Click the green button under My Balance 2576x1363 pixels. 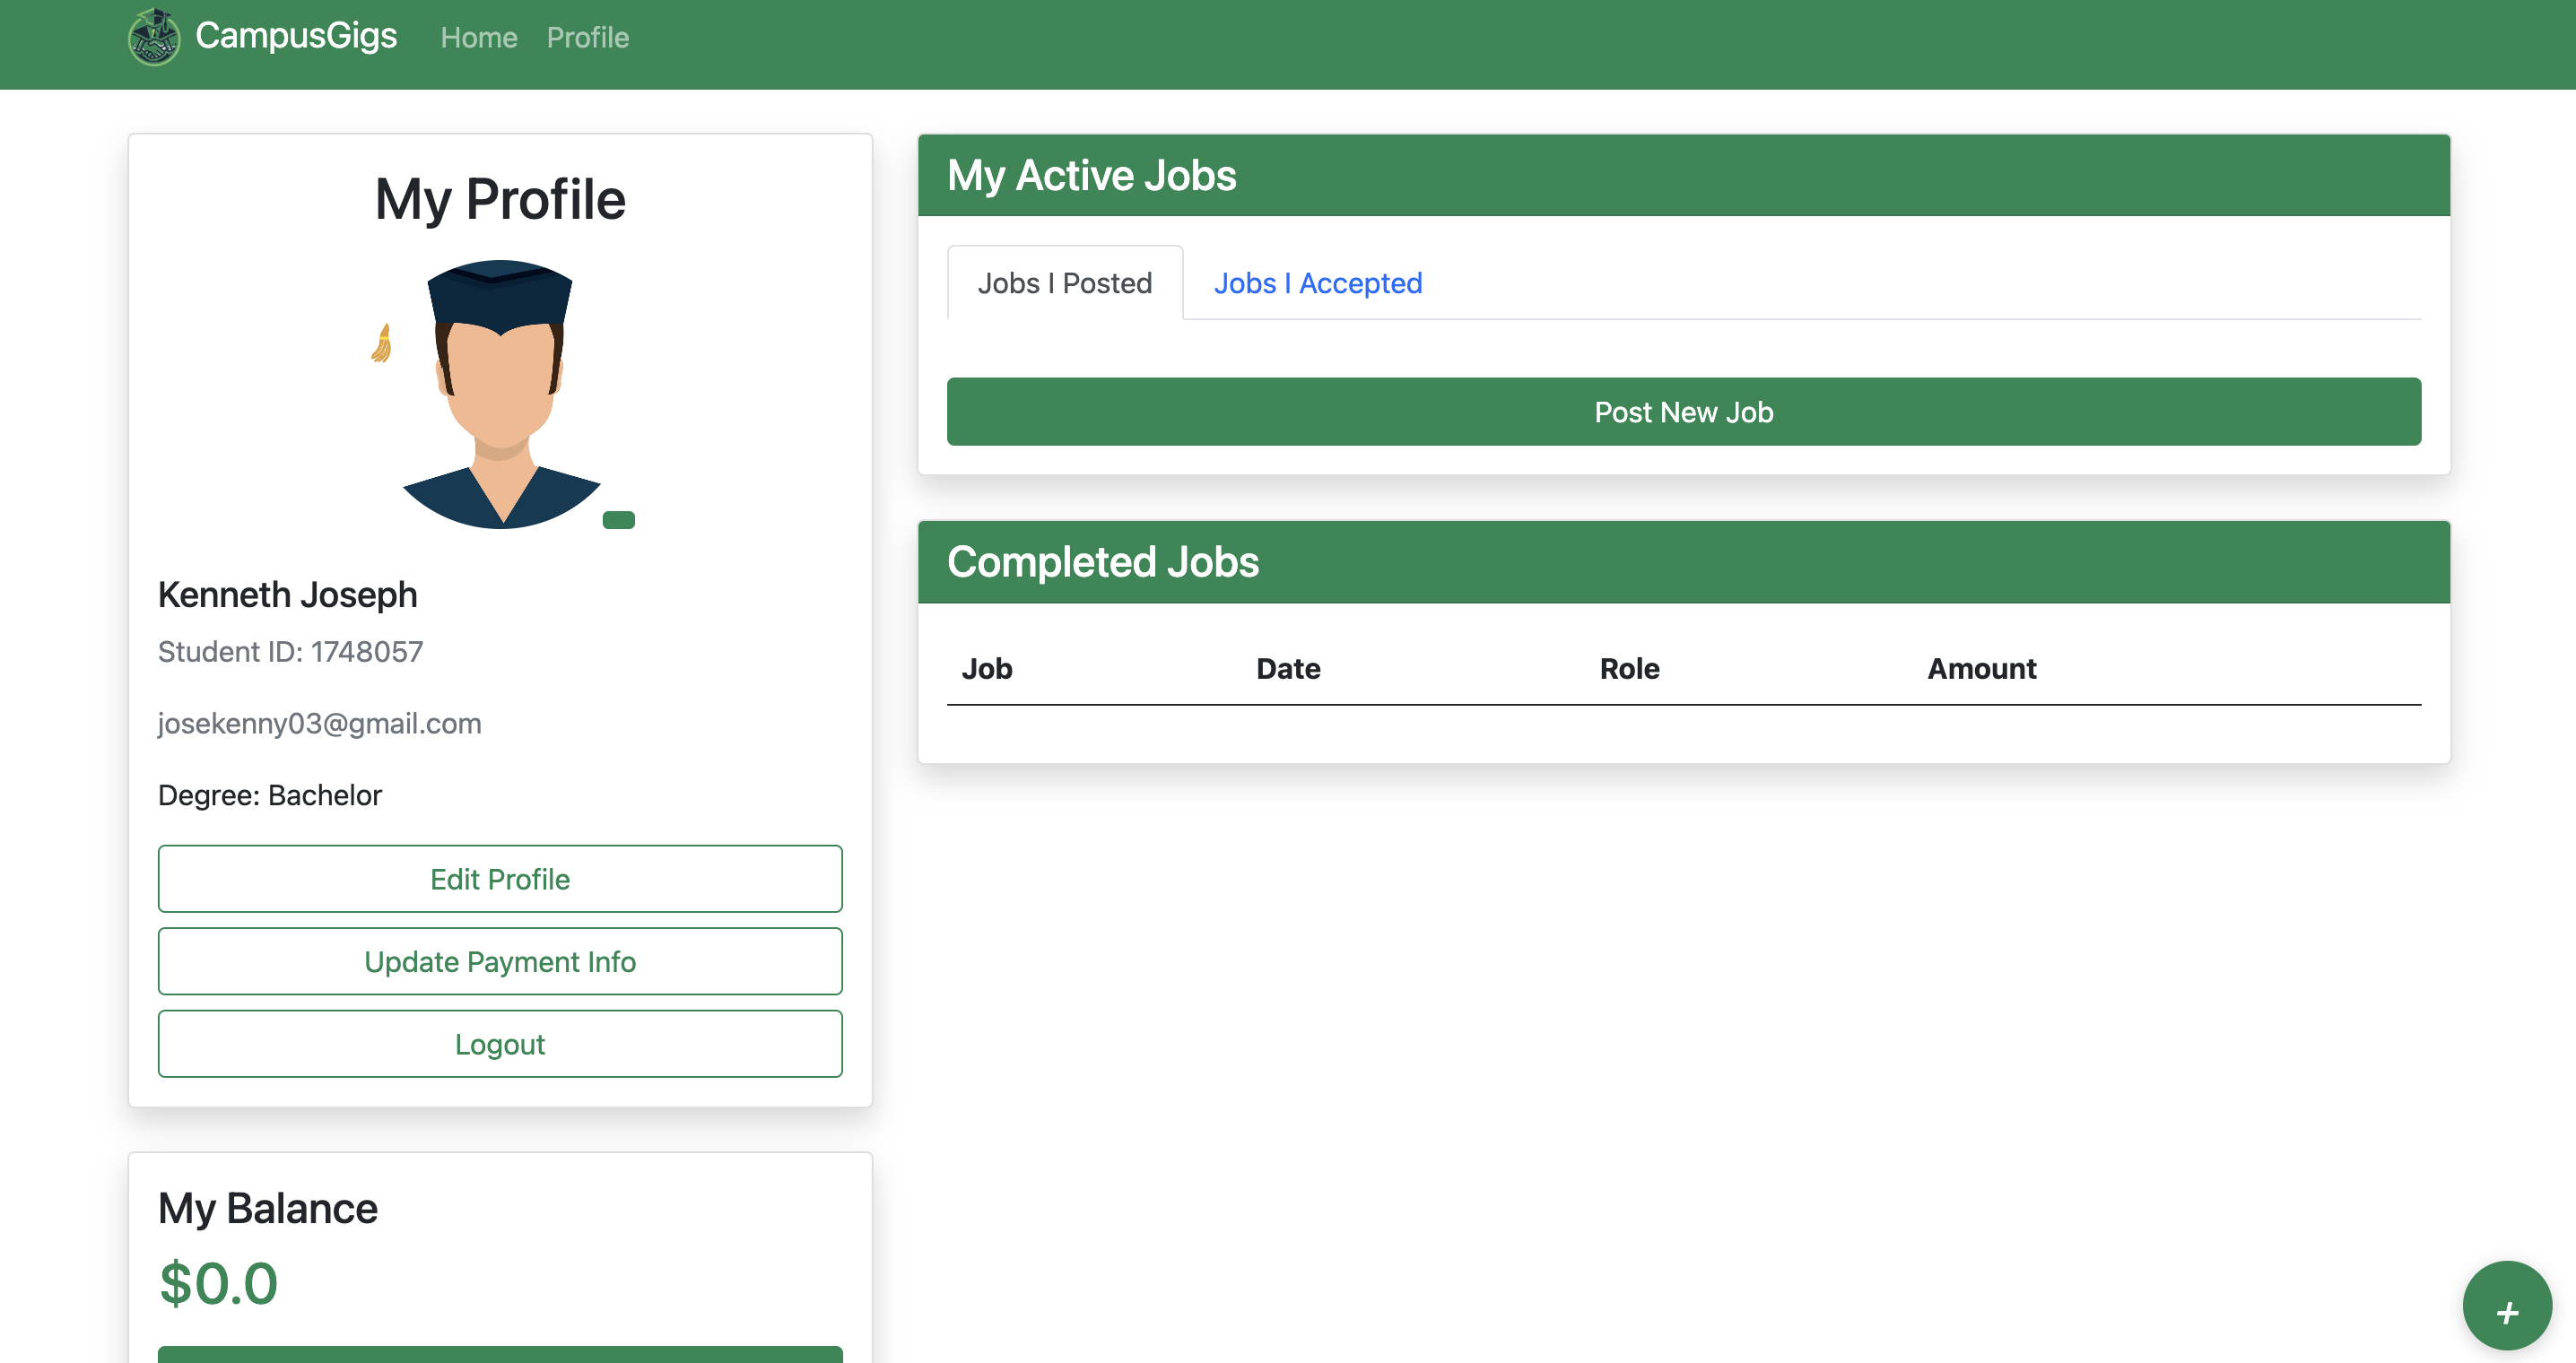[500, 1353]
